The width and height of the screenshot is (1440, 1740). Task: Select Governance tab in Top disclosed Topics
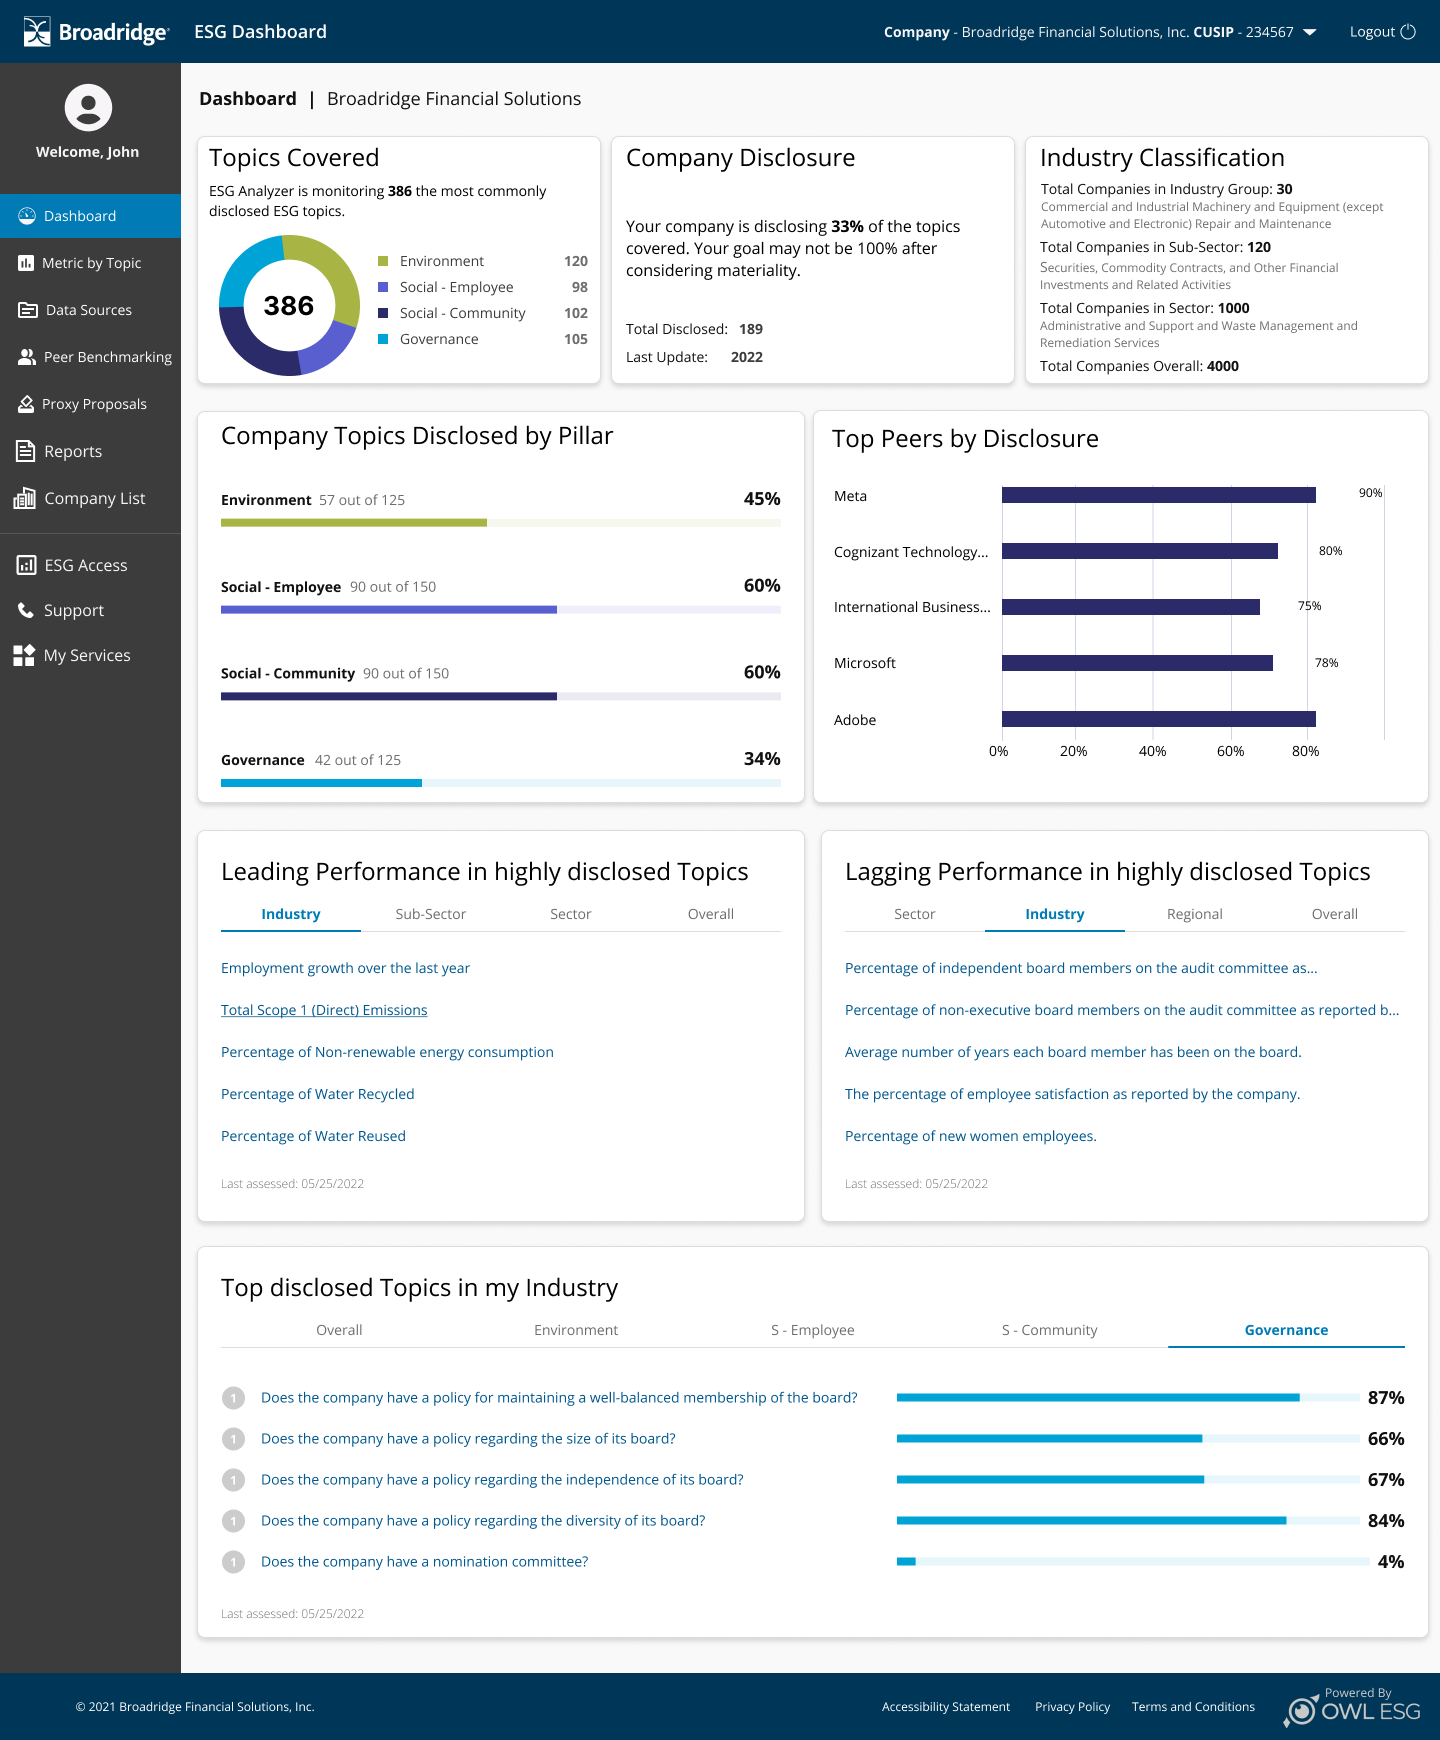click(1286, 1330)
